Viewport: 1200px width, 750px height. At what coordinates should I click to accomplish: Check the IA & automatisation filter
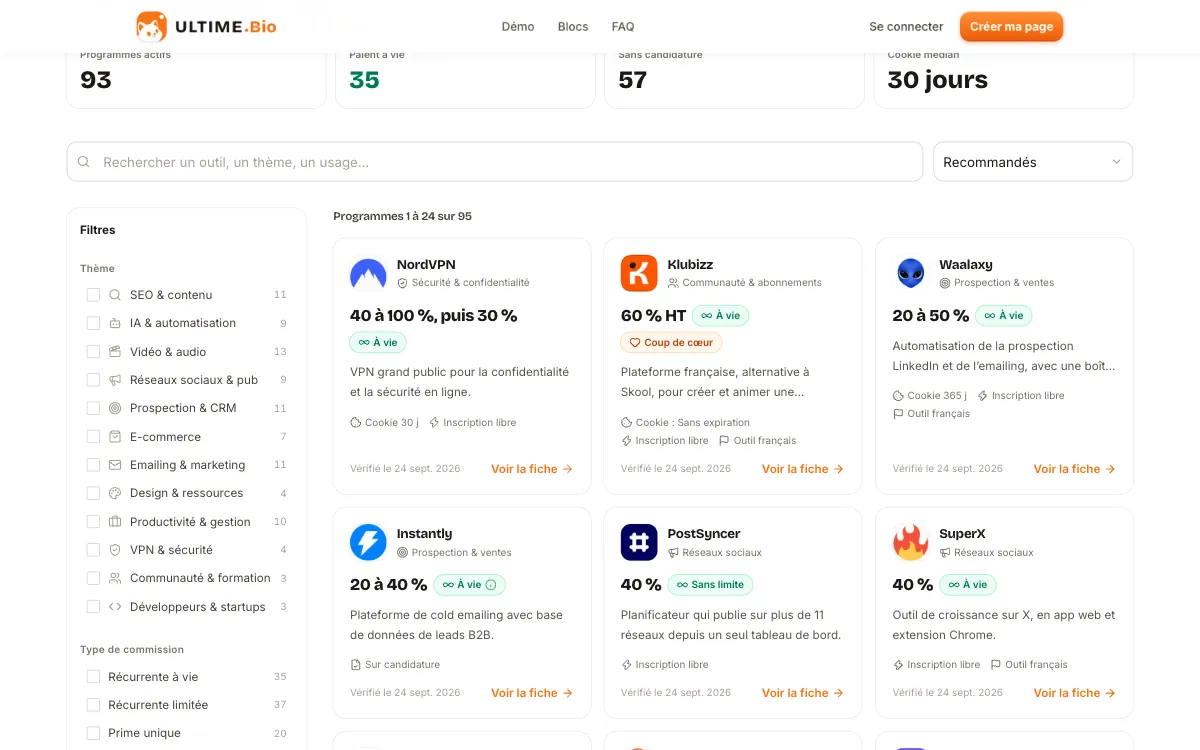pos(93,323)
